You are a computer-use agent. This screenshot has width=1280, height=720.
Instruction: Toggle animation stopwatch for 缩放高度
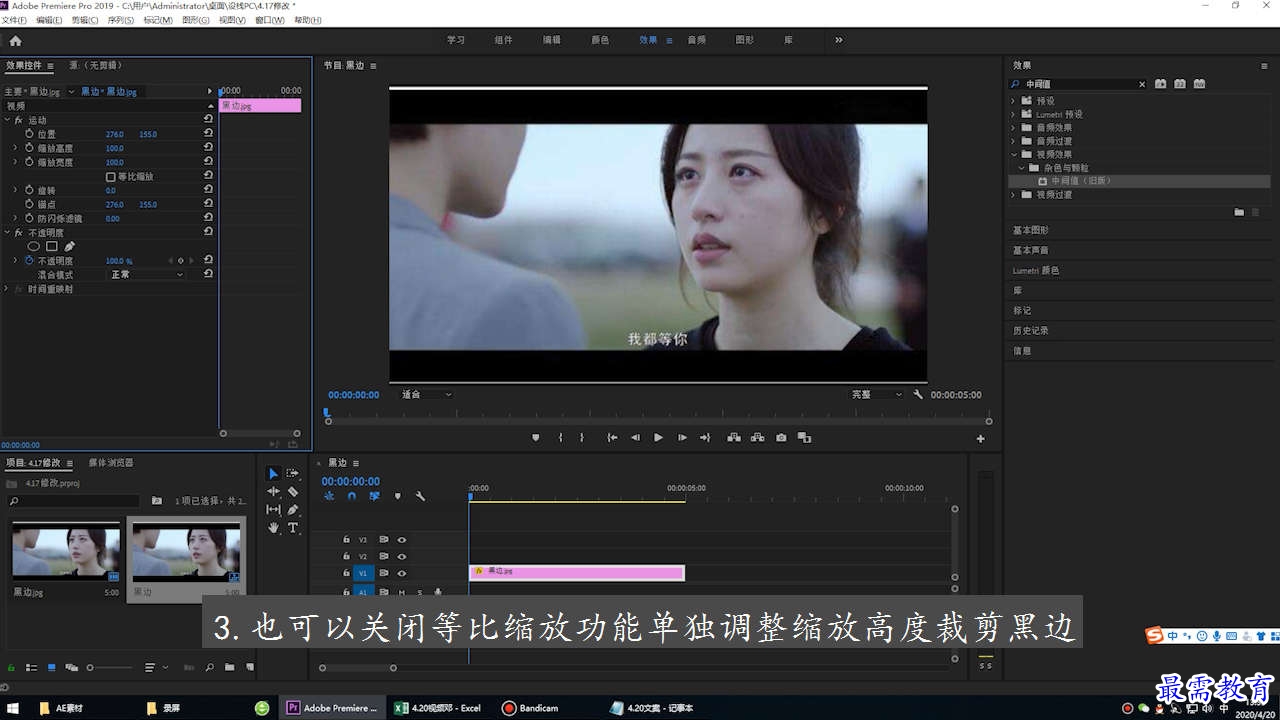click(x=29, y=148)
